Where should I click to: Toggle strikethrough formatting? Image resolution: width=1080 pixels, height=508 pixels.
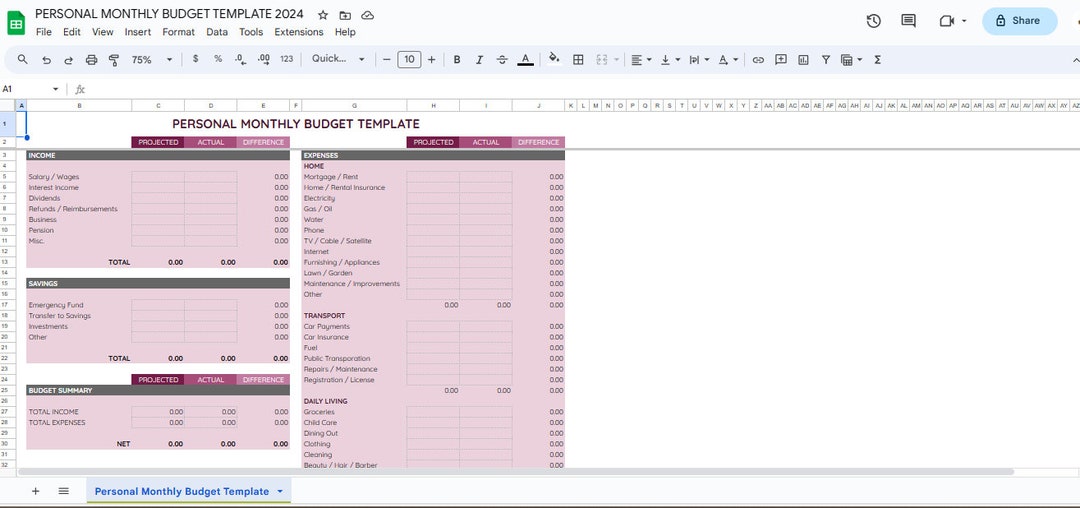pyautogui.click(x=502, y=60)
